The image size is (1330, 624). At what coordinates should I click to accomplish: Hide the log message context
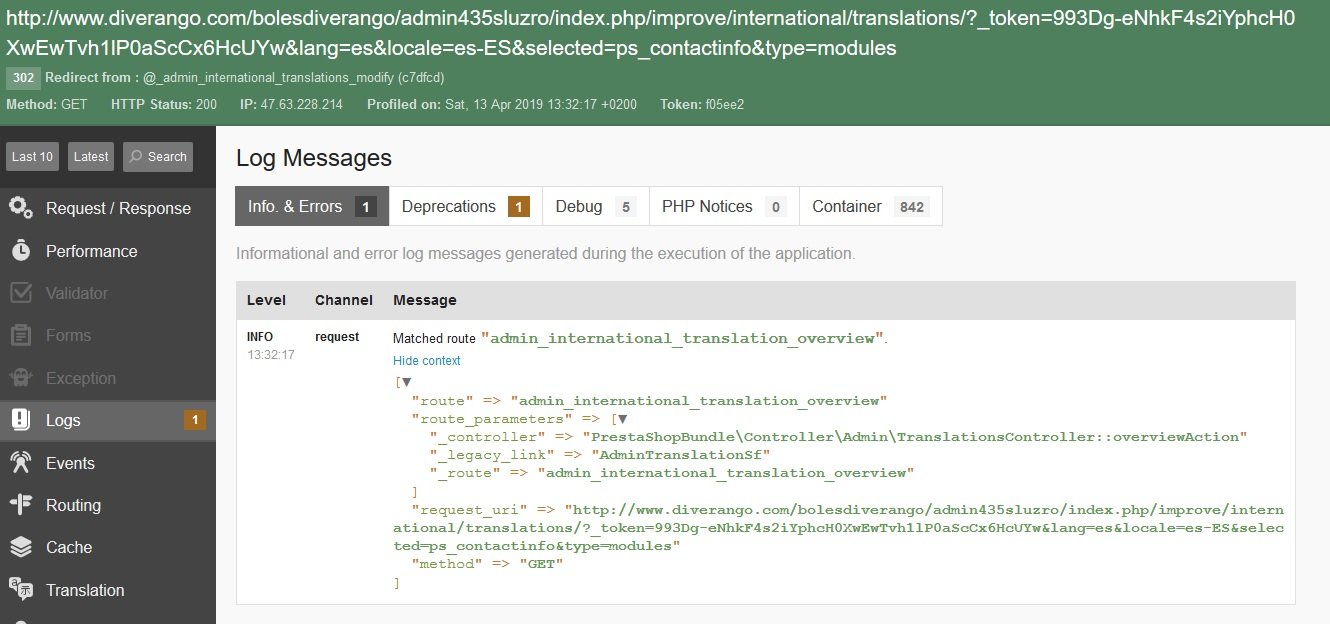[427, 360]
